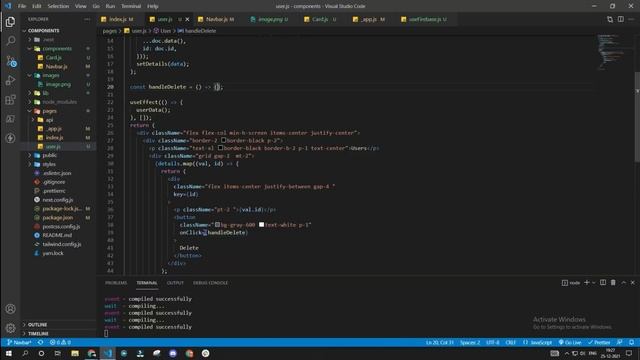The width and height of the screenshot is (640, 360).
Task: Click Spaces: 2 indentation indicator
Action: click(470, 342)
